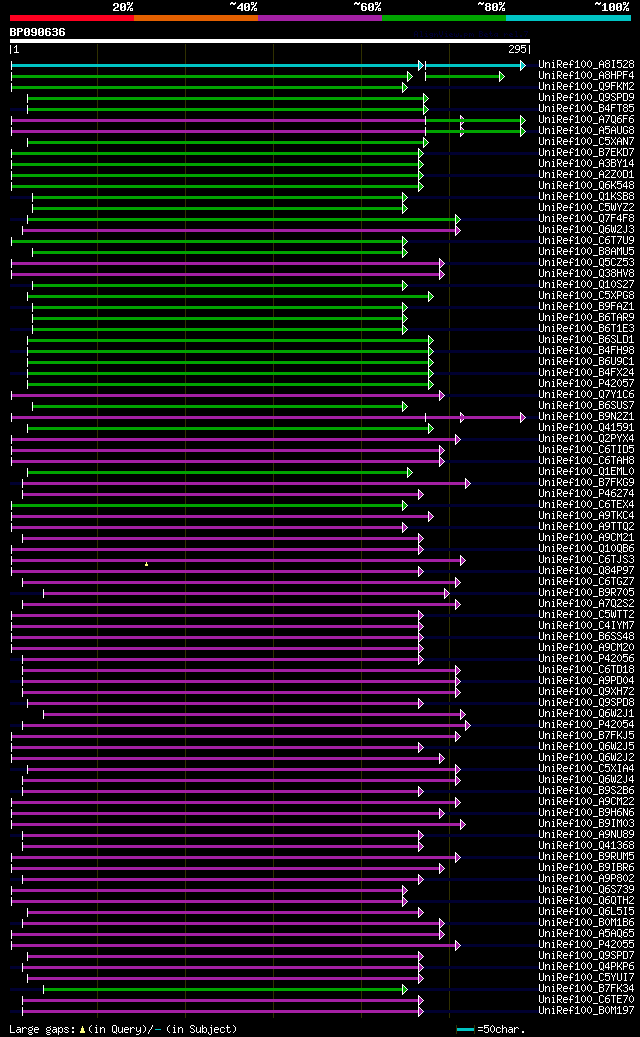Select the UniRef100_Q38HV8 label

pos(586,273)
